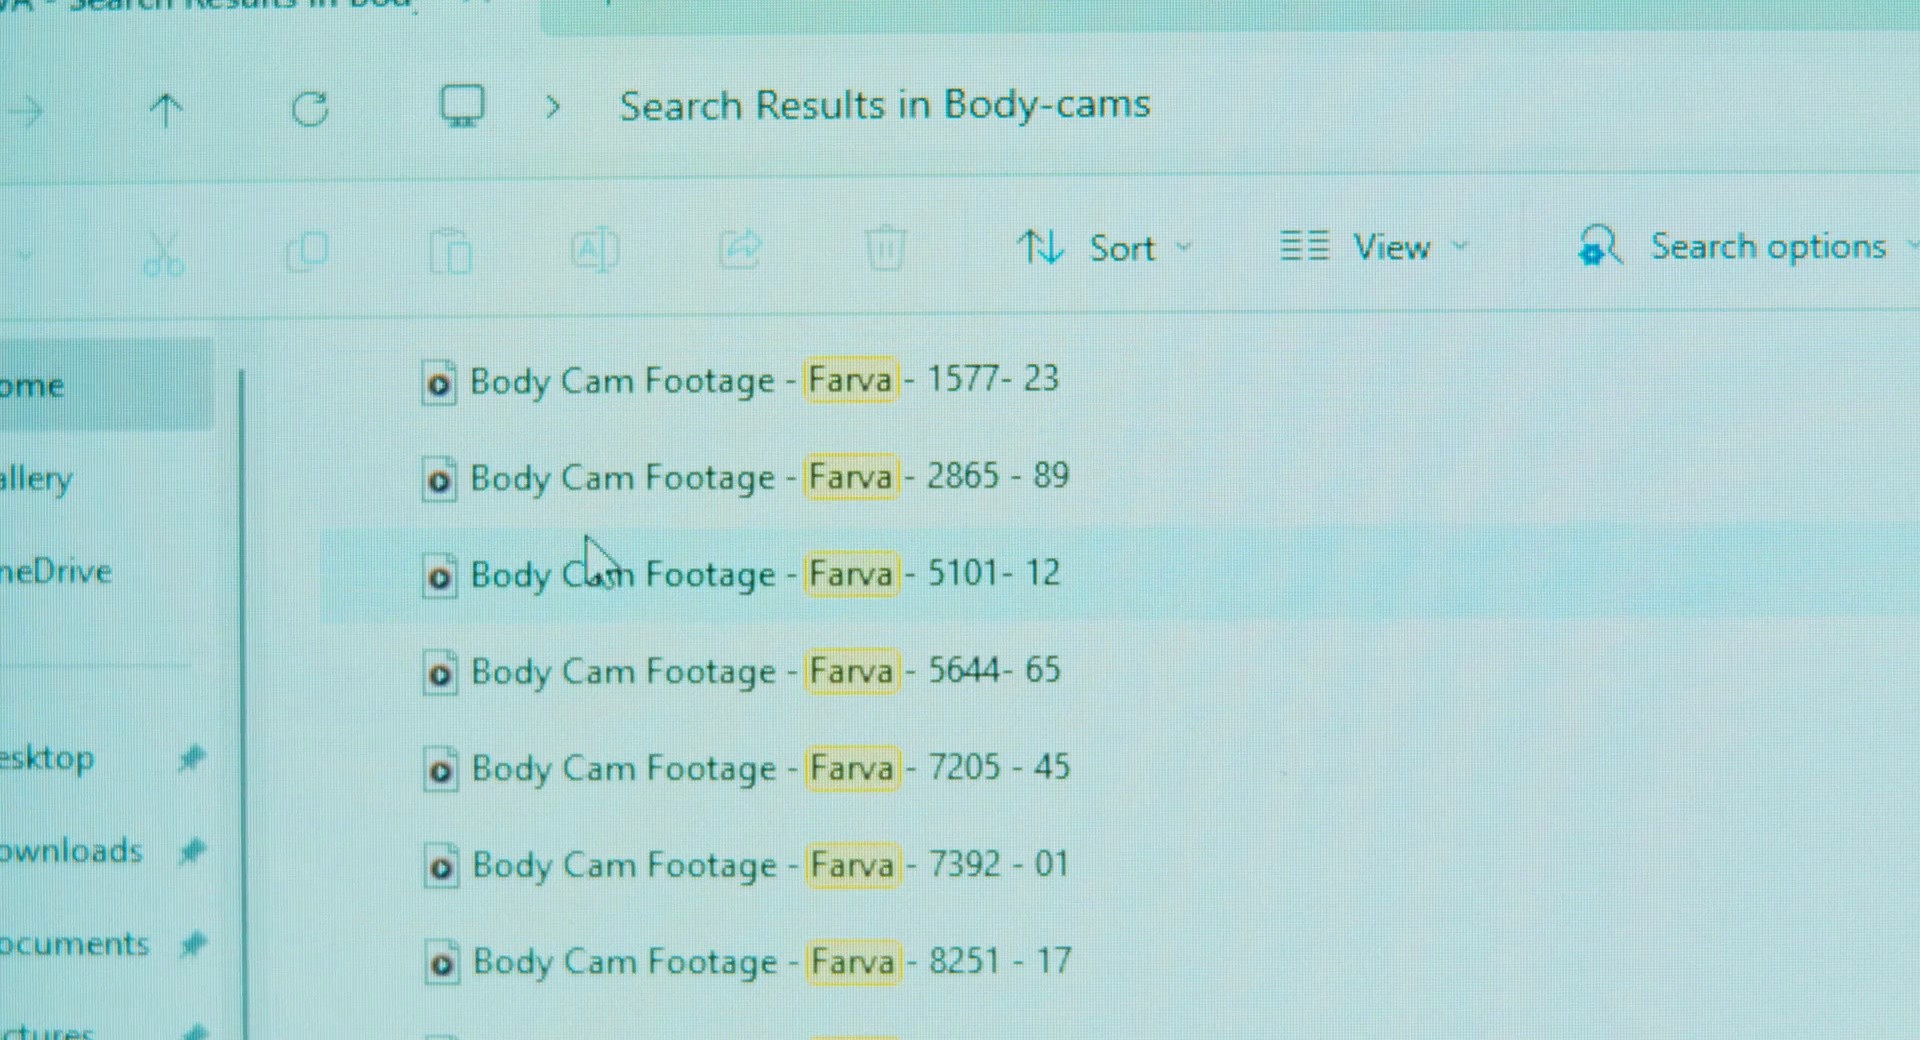Open Documents in the navigation pane
Viewport: 1920px width, 1040px height.
tap(74, 944)
